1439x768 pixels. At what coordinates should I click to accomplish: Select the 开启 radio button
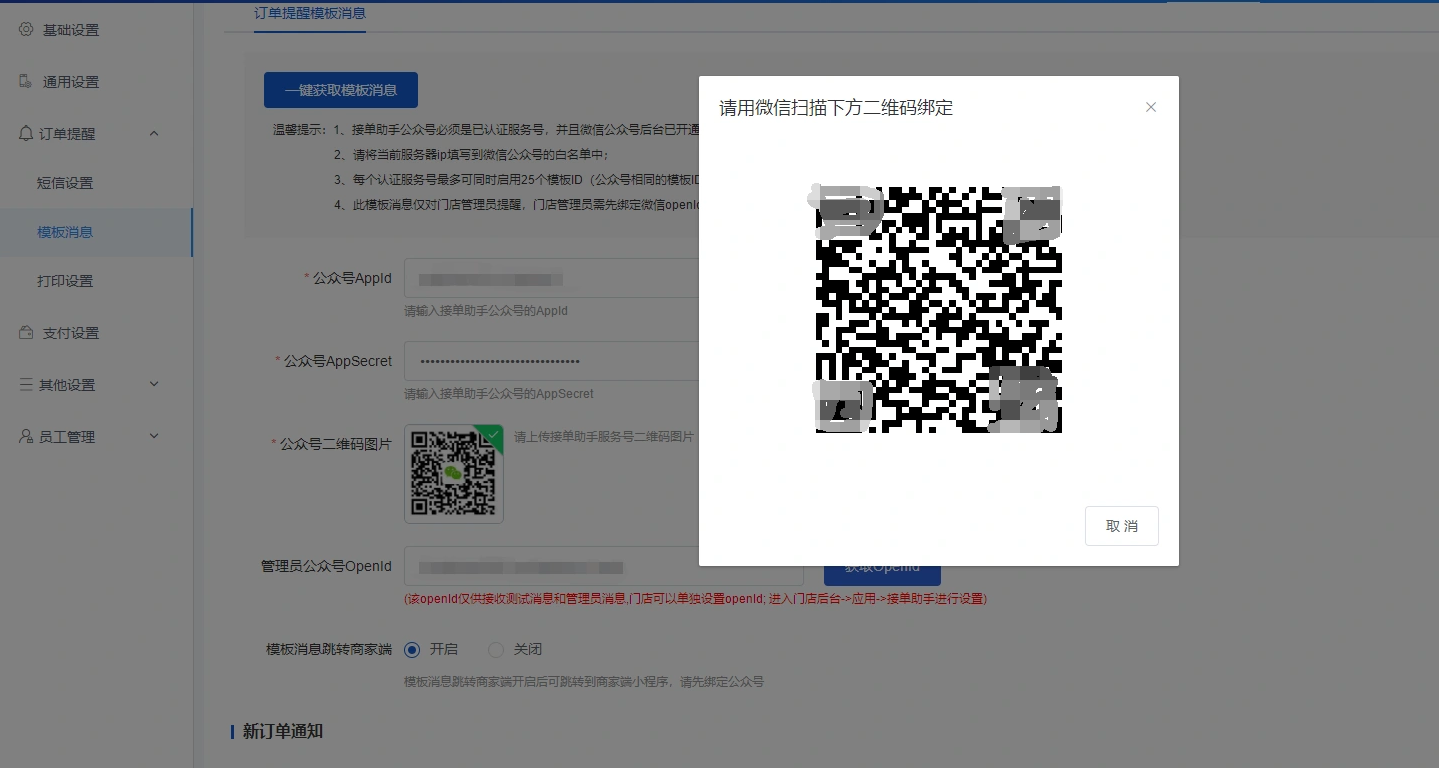pos(412,650)
